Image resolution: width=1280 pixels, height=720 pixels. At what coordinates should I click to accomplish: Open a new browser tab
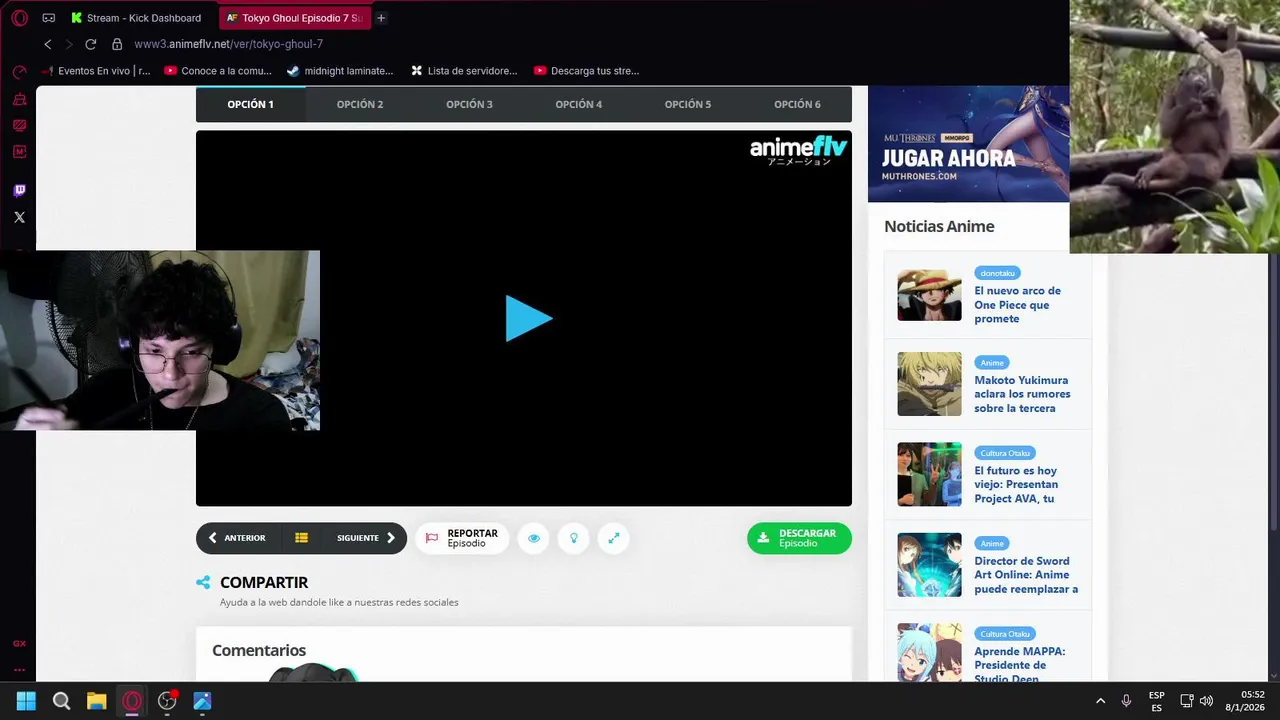tap(381, 18)
